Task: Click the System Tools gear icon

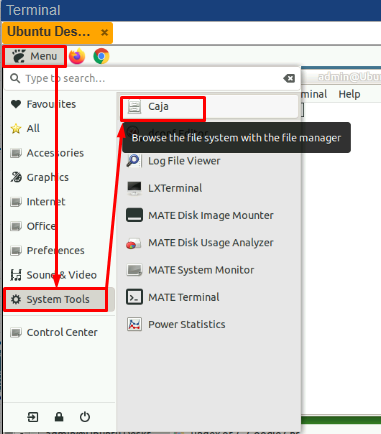Action: pyautogui.click(x=16, y=299)
